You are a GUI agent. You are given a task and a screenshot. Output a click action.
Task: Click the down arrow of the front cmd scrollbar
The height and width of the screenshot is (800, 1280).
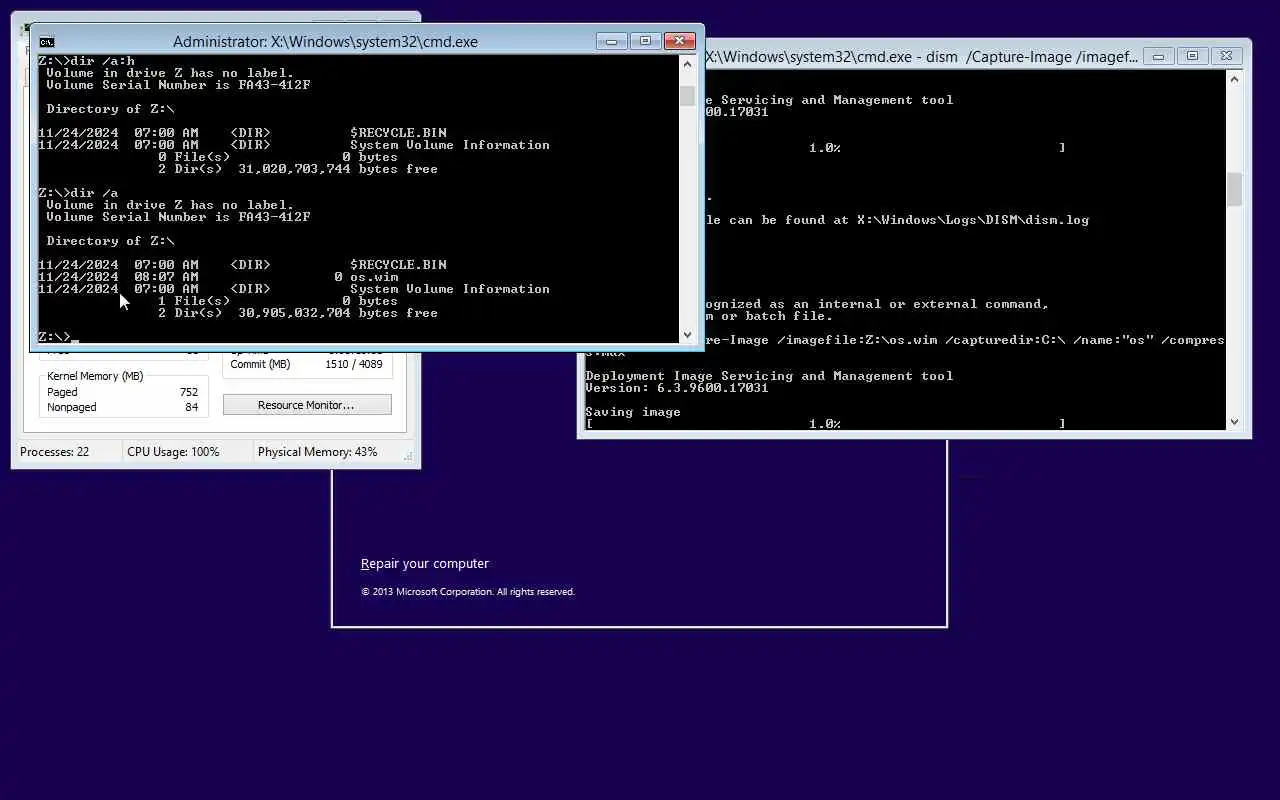[x=687, y=335]
